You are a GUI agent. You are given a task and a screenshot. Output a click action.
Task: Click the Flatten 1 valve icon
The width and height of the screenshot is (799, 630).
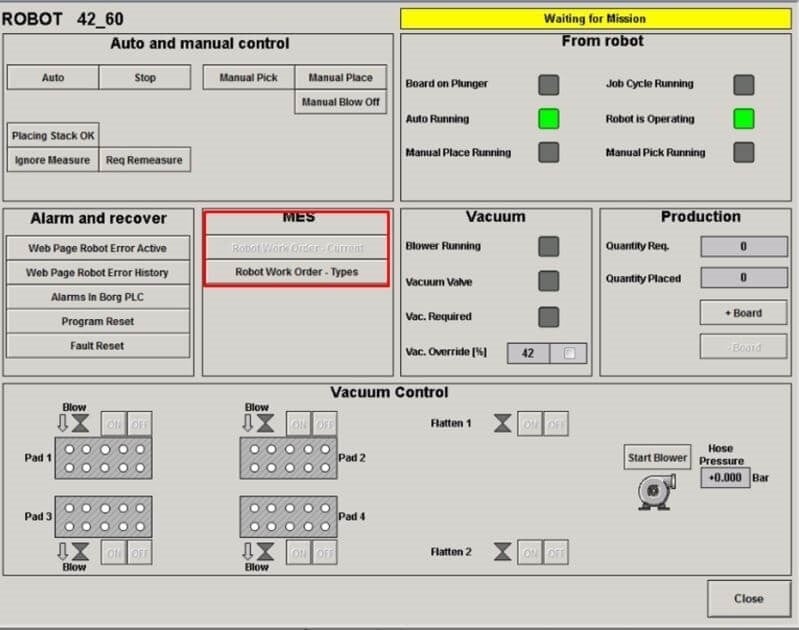[x=502, y=423]
